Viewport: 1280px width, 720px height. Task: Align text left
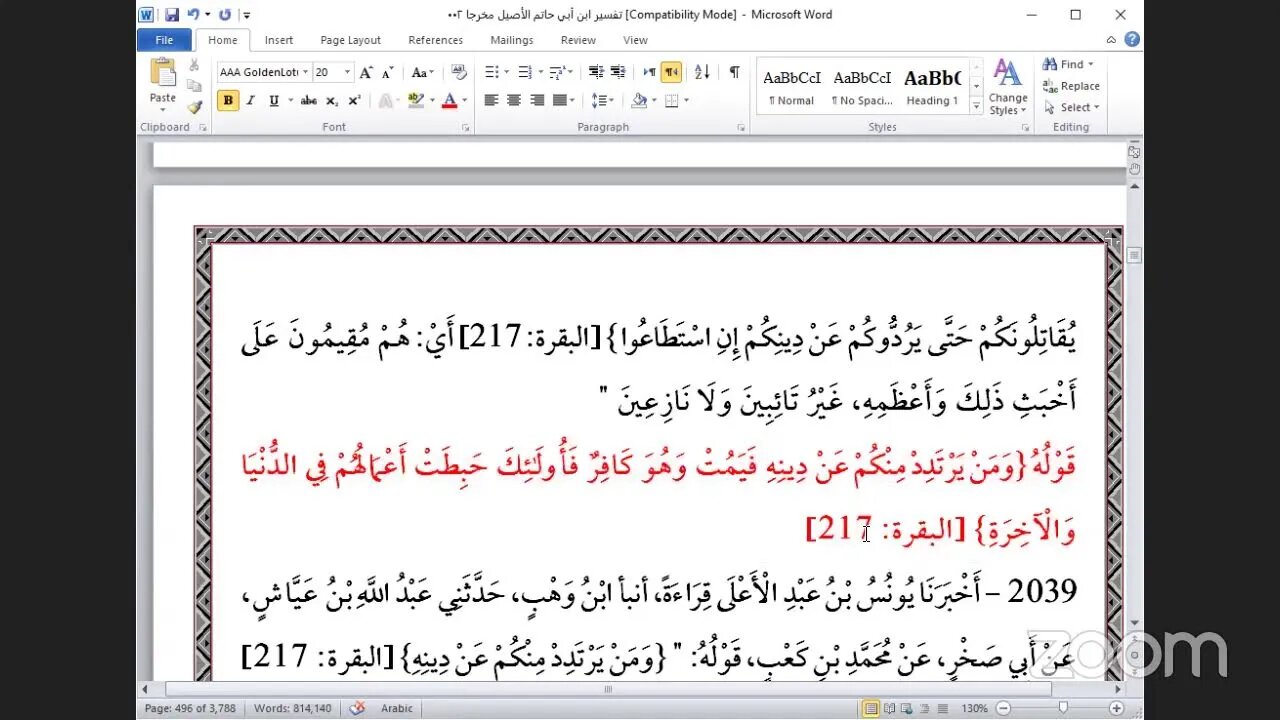(x=491, y=100)
